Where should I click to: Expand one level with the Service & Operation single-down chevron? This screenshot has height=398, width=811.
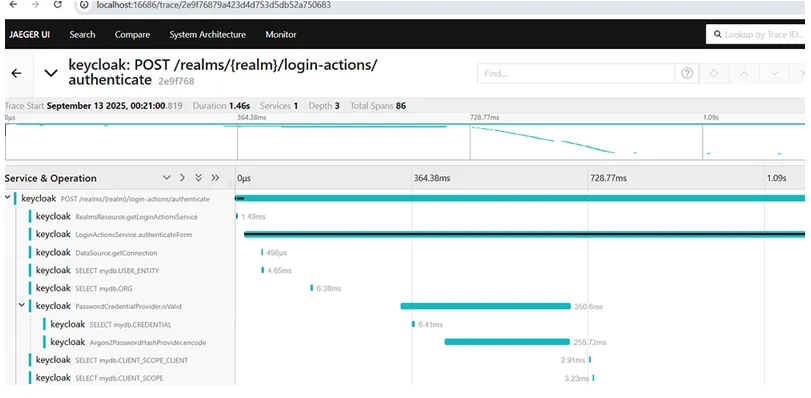[167, 178]
